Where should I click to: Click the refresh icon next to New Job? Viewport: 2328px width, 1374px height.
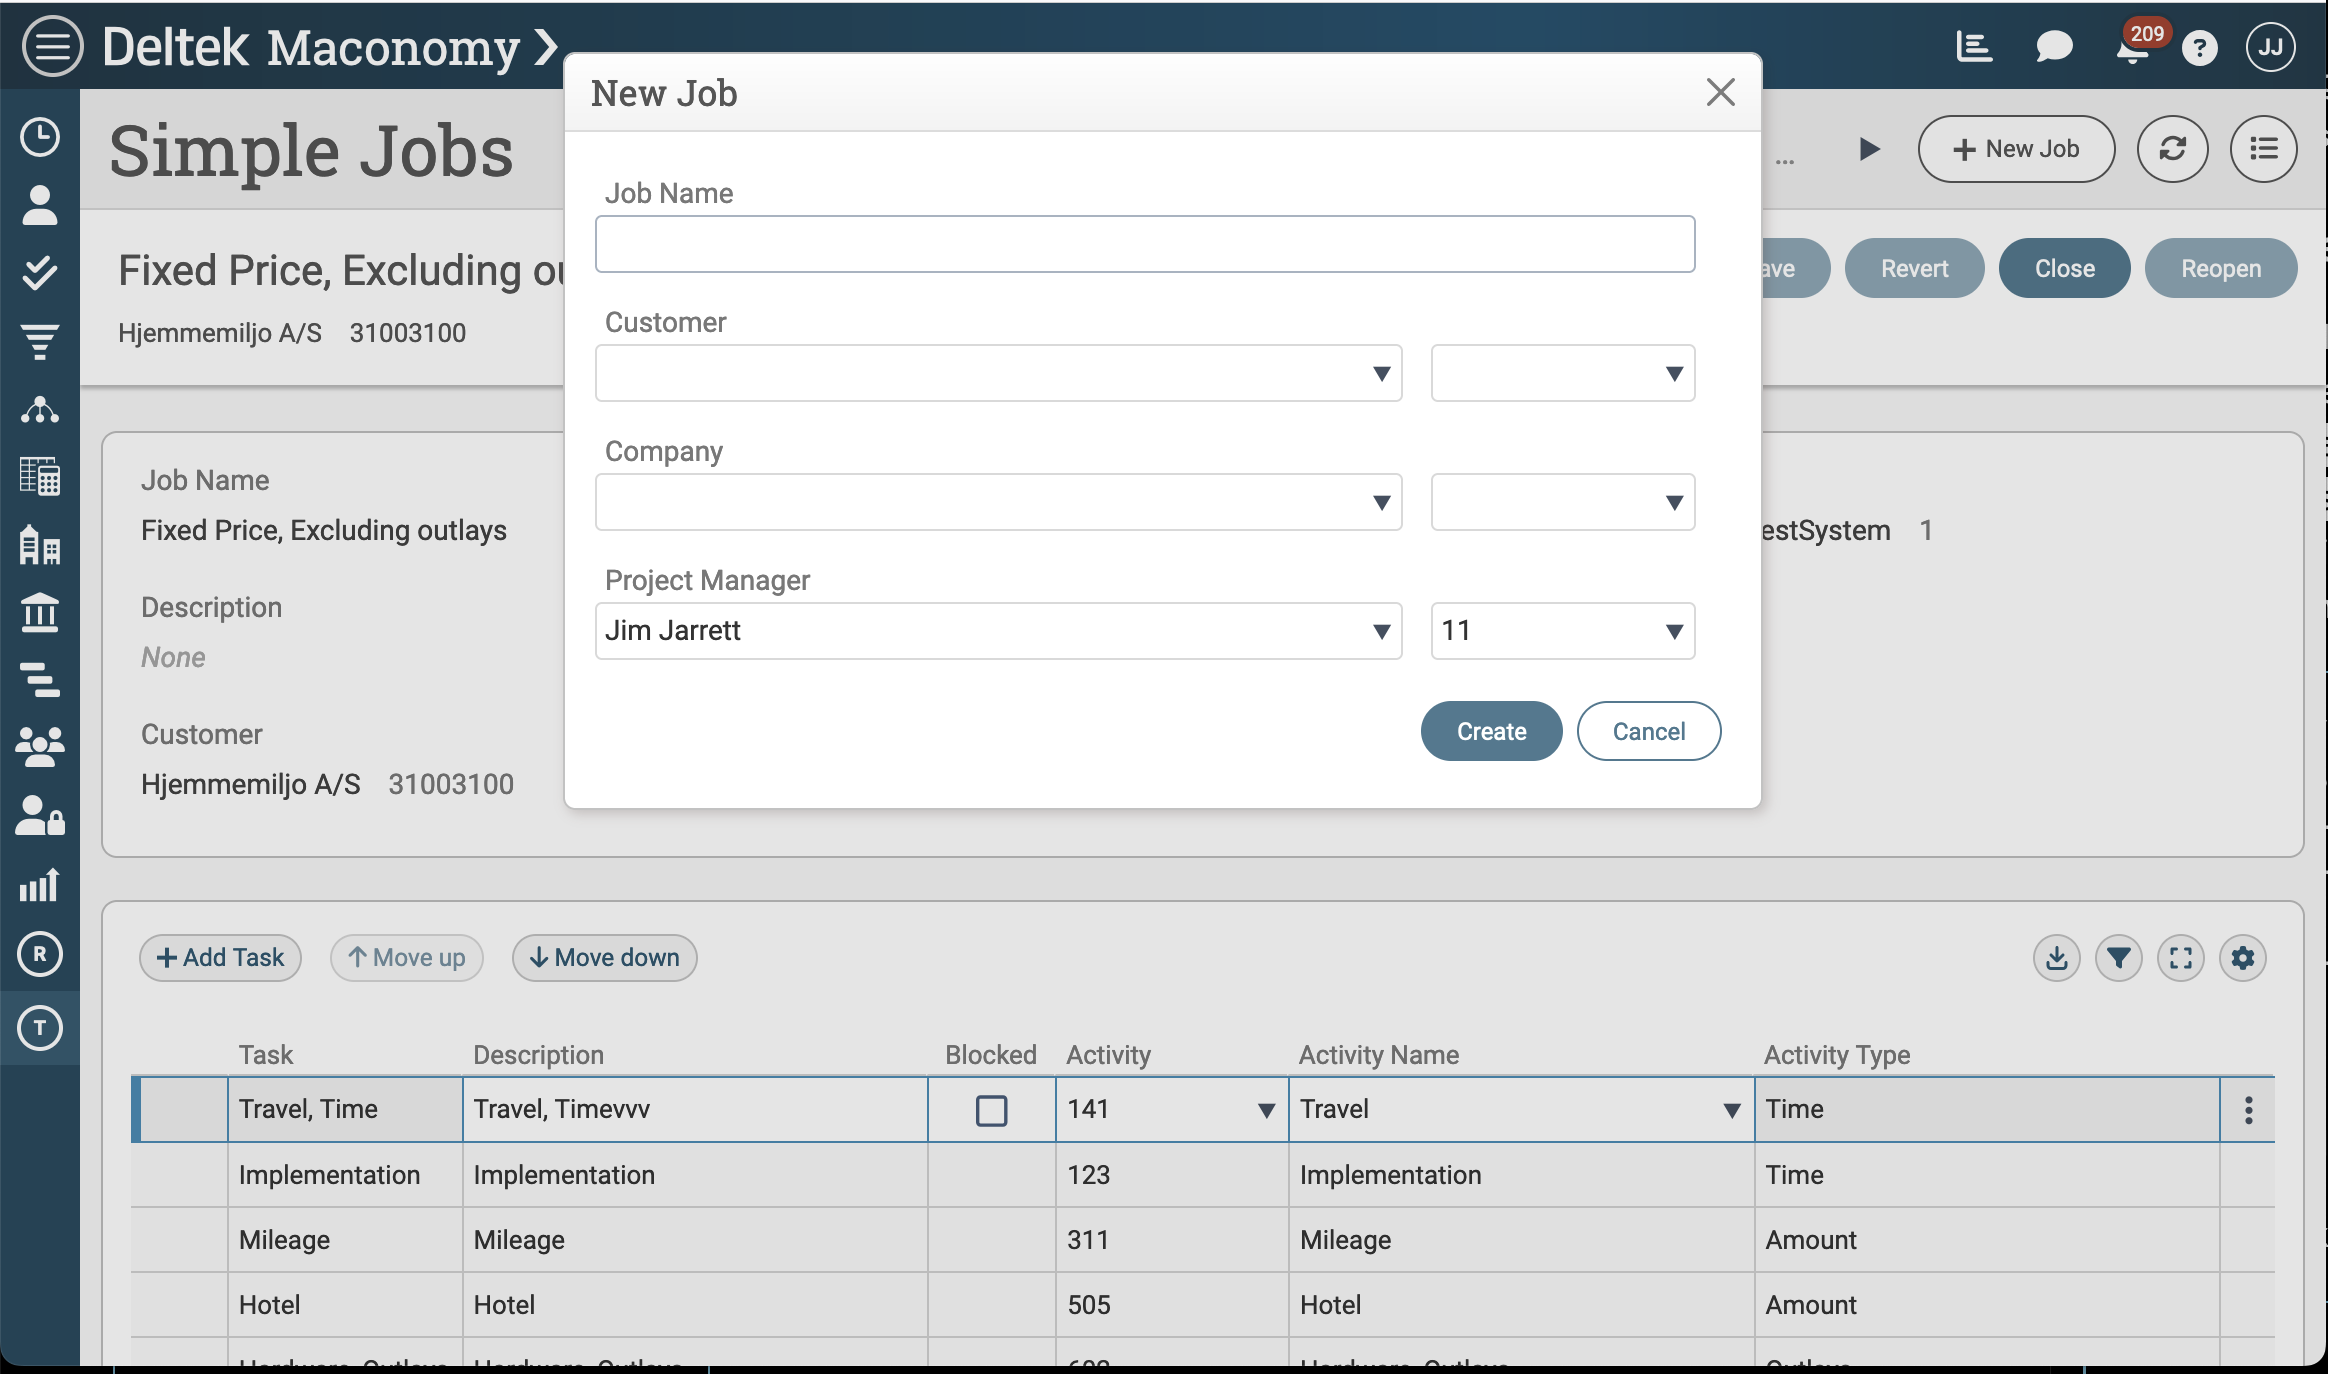pos(2172,149)
